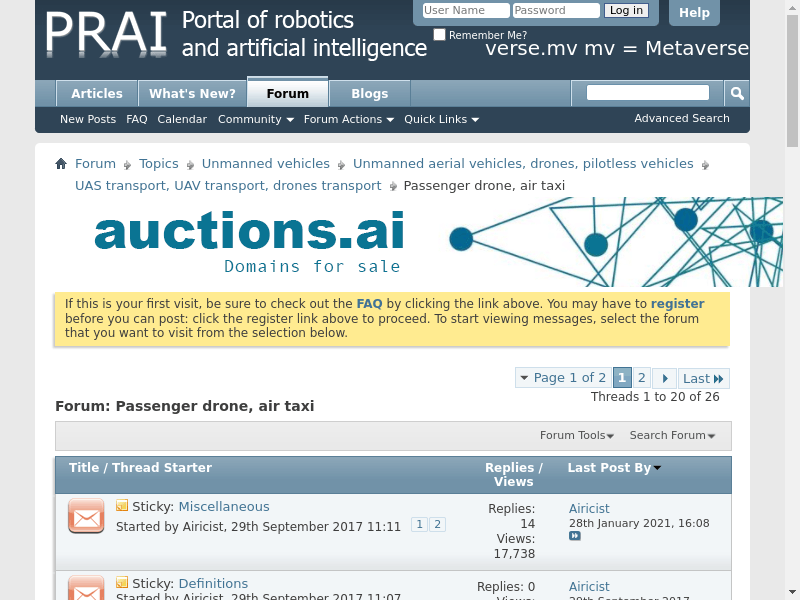Open Unmanned vehicles breadcrumb link
Image resolution: width=800 pixels, height=600 pixels.
266,164
